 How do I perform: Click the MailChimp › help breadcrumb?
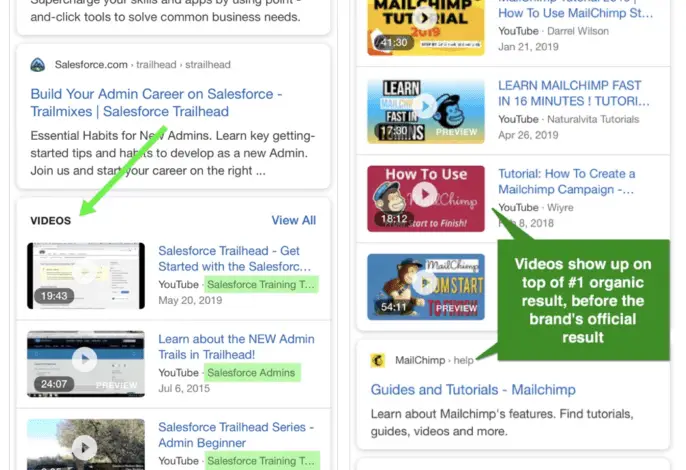434,360
